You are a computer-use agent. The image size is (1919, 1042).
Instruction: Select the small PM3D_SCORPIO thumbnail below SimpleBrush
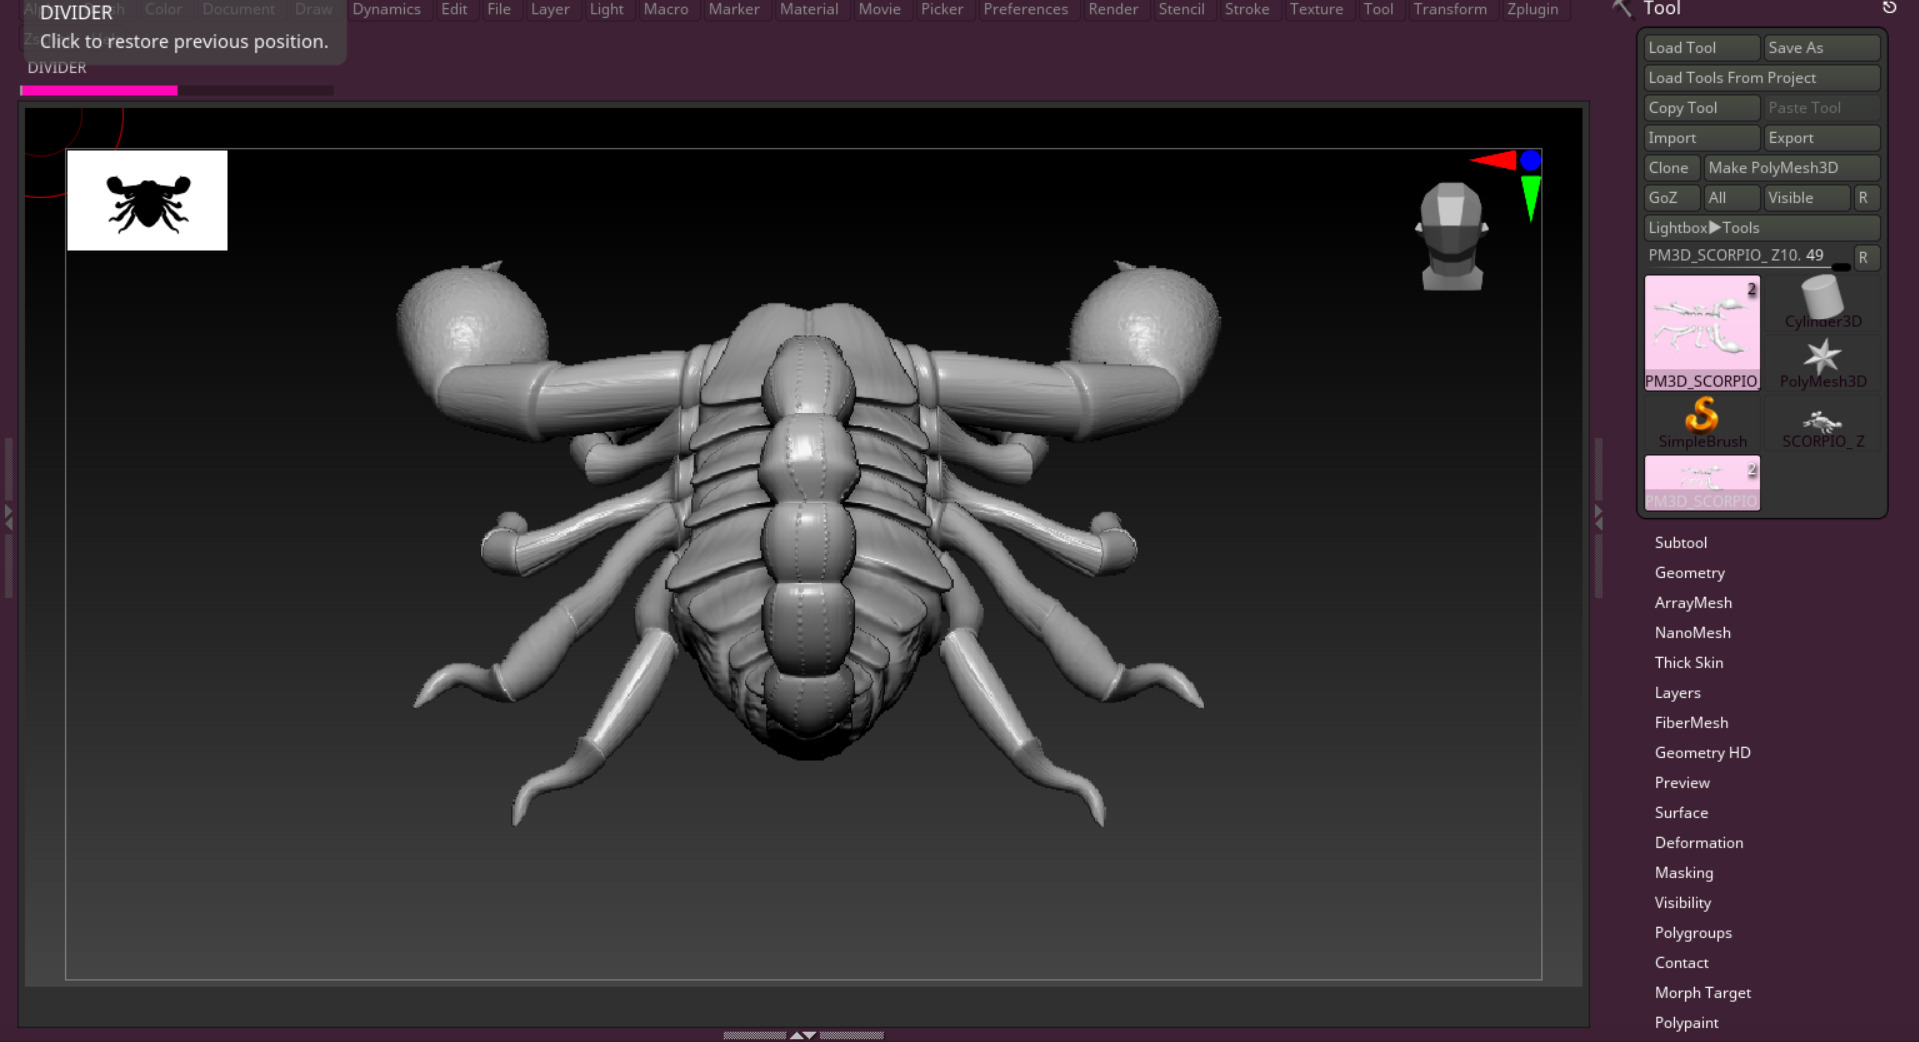click(1702, 483)
